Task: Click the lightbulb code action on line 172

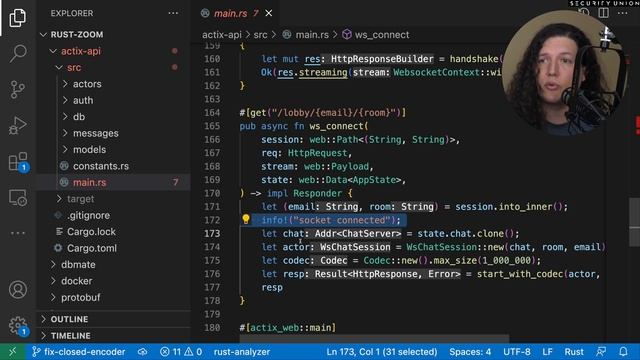Action: 246,219
